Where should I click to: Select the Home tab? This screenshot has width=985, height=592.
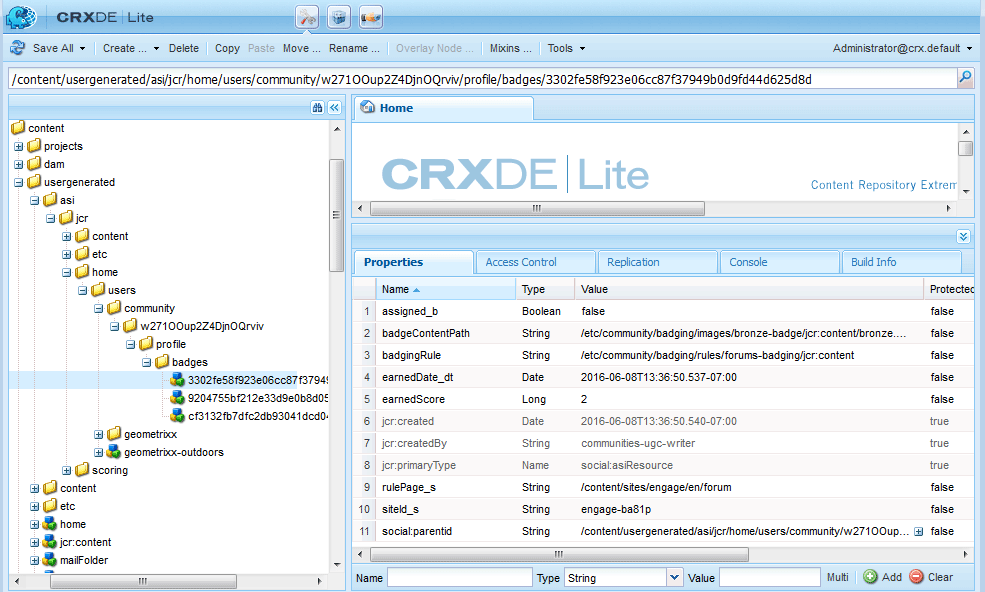pos(444,108)
